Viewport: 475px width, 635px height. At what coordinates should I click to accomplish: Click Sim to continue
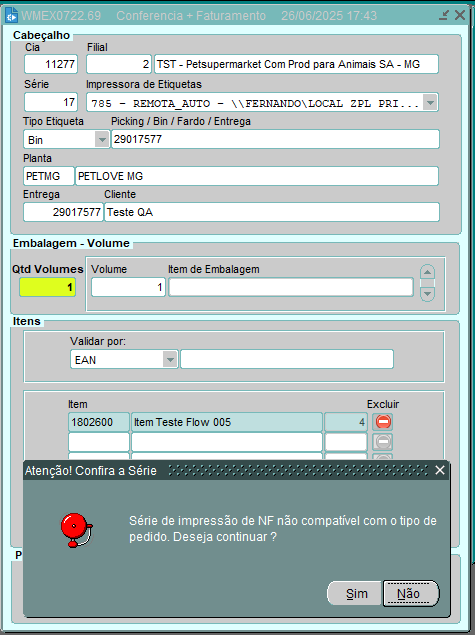pyautogui.click(x=356, y=593)
